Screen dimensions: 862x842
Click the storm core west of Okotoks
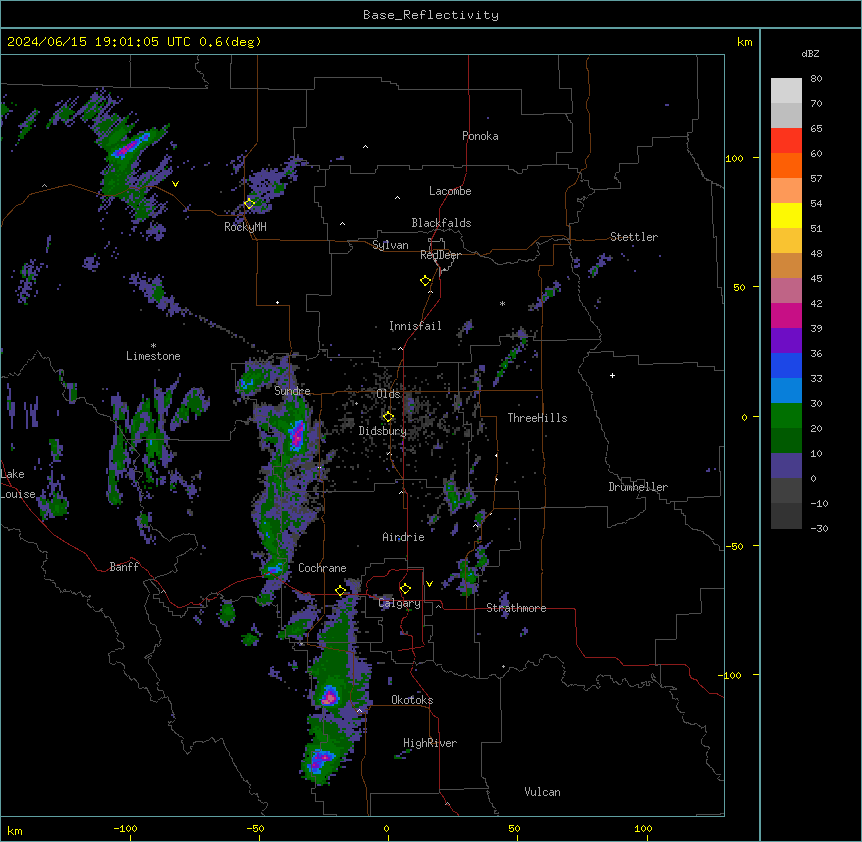click(329, 697)
